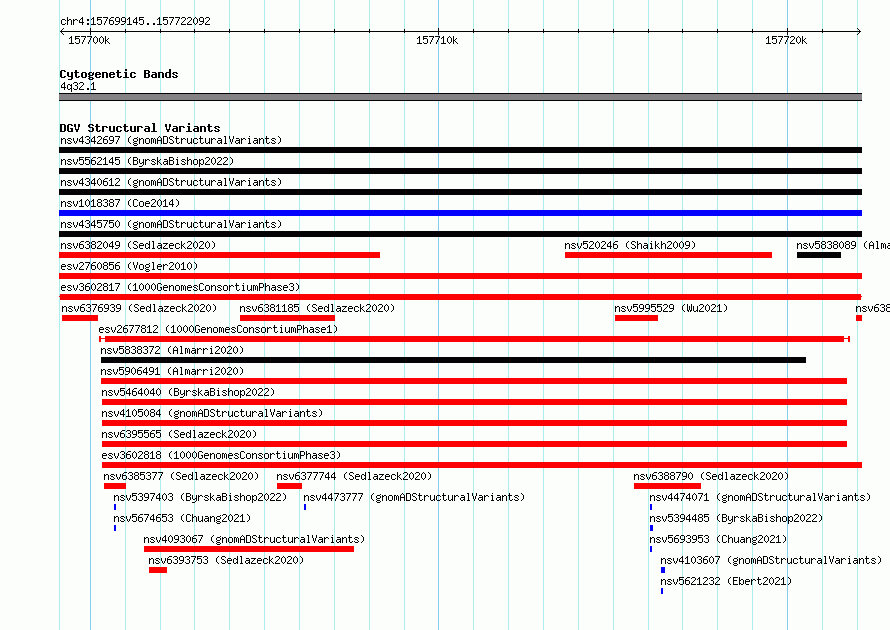Click the red bar under nsv6376939
The height and width of the screenshot is (630, 890).
80,318
